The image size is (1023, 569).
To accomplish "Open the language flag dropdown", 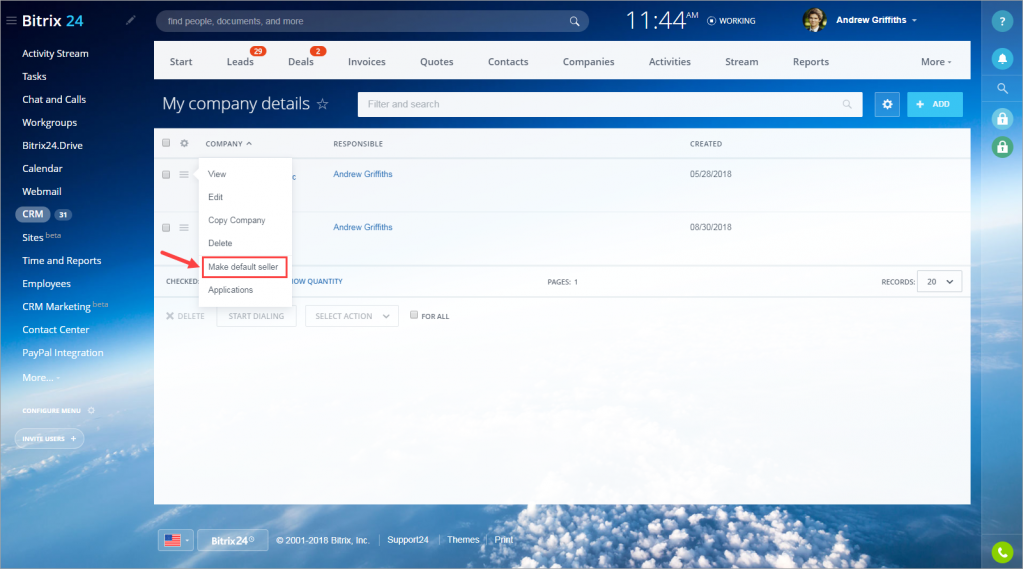I will (176, 540).
